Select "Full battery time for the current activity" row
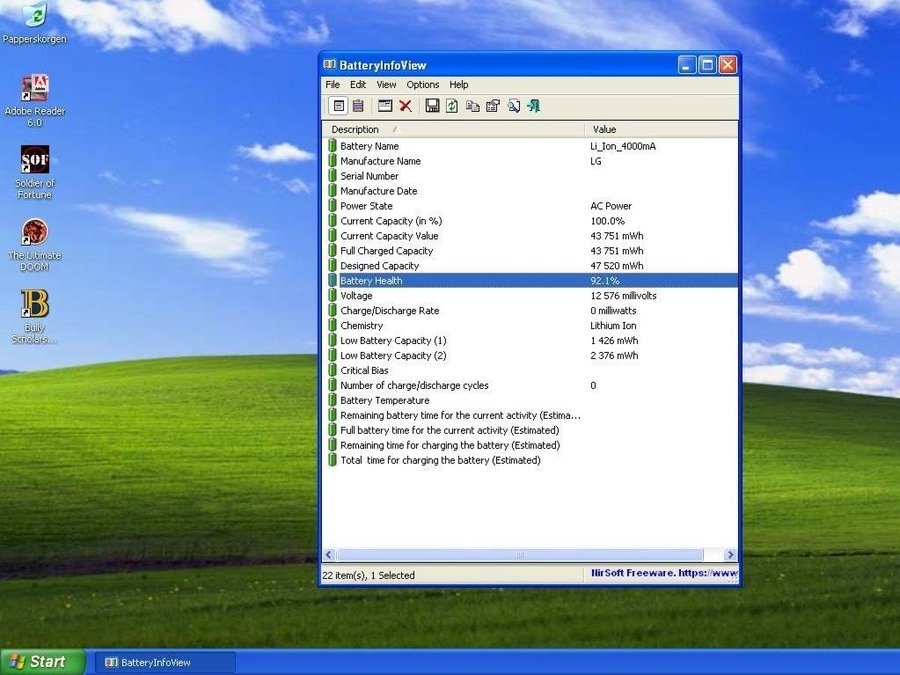900x675 pixels. (530, 430)
